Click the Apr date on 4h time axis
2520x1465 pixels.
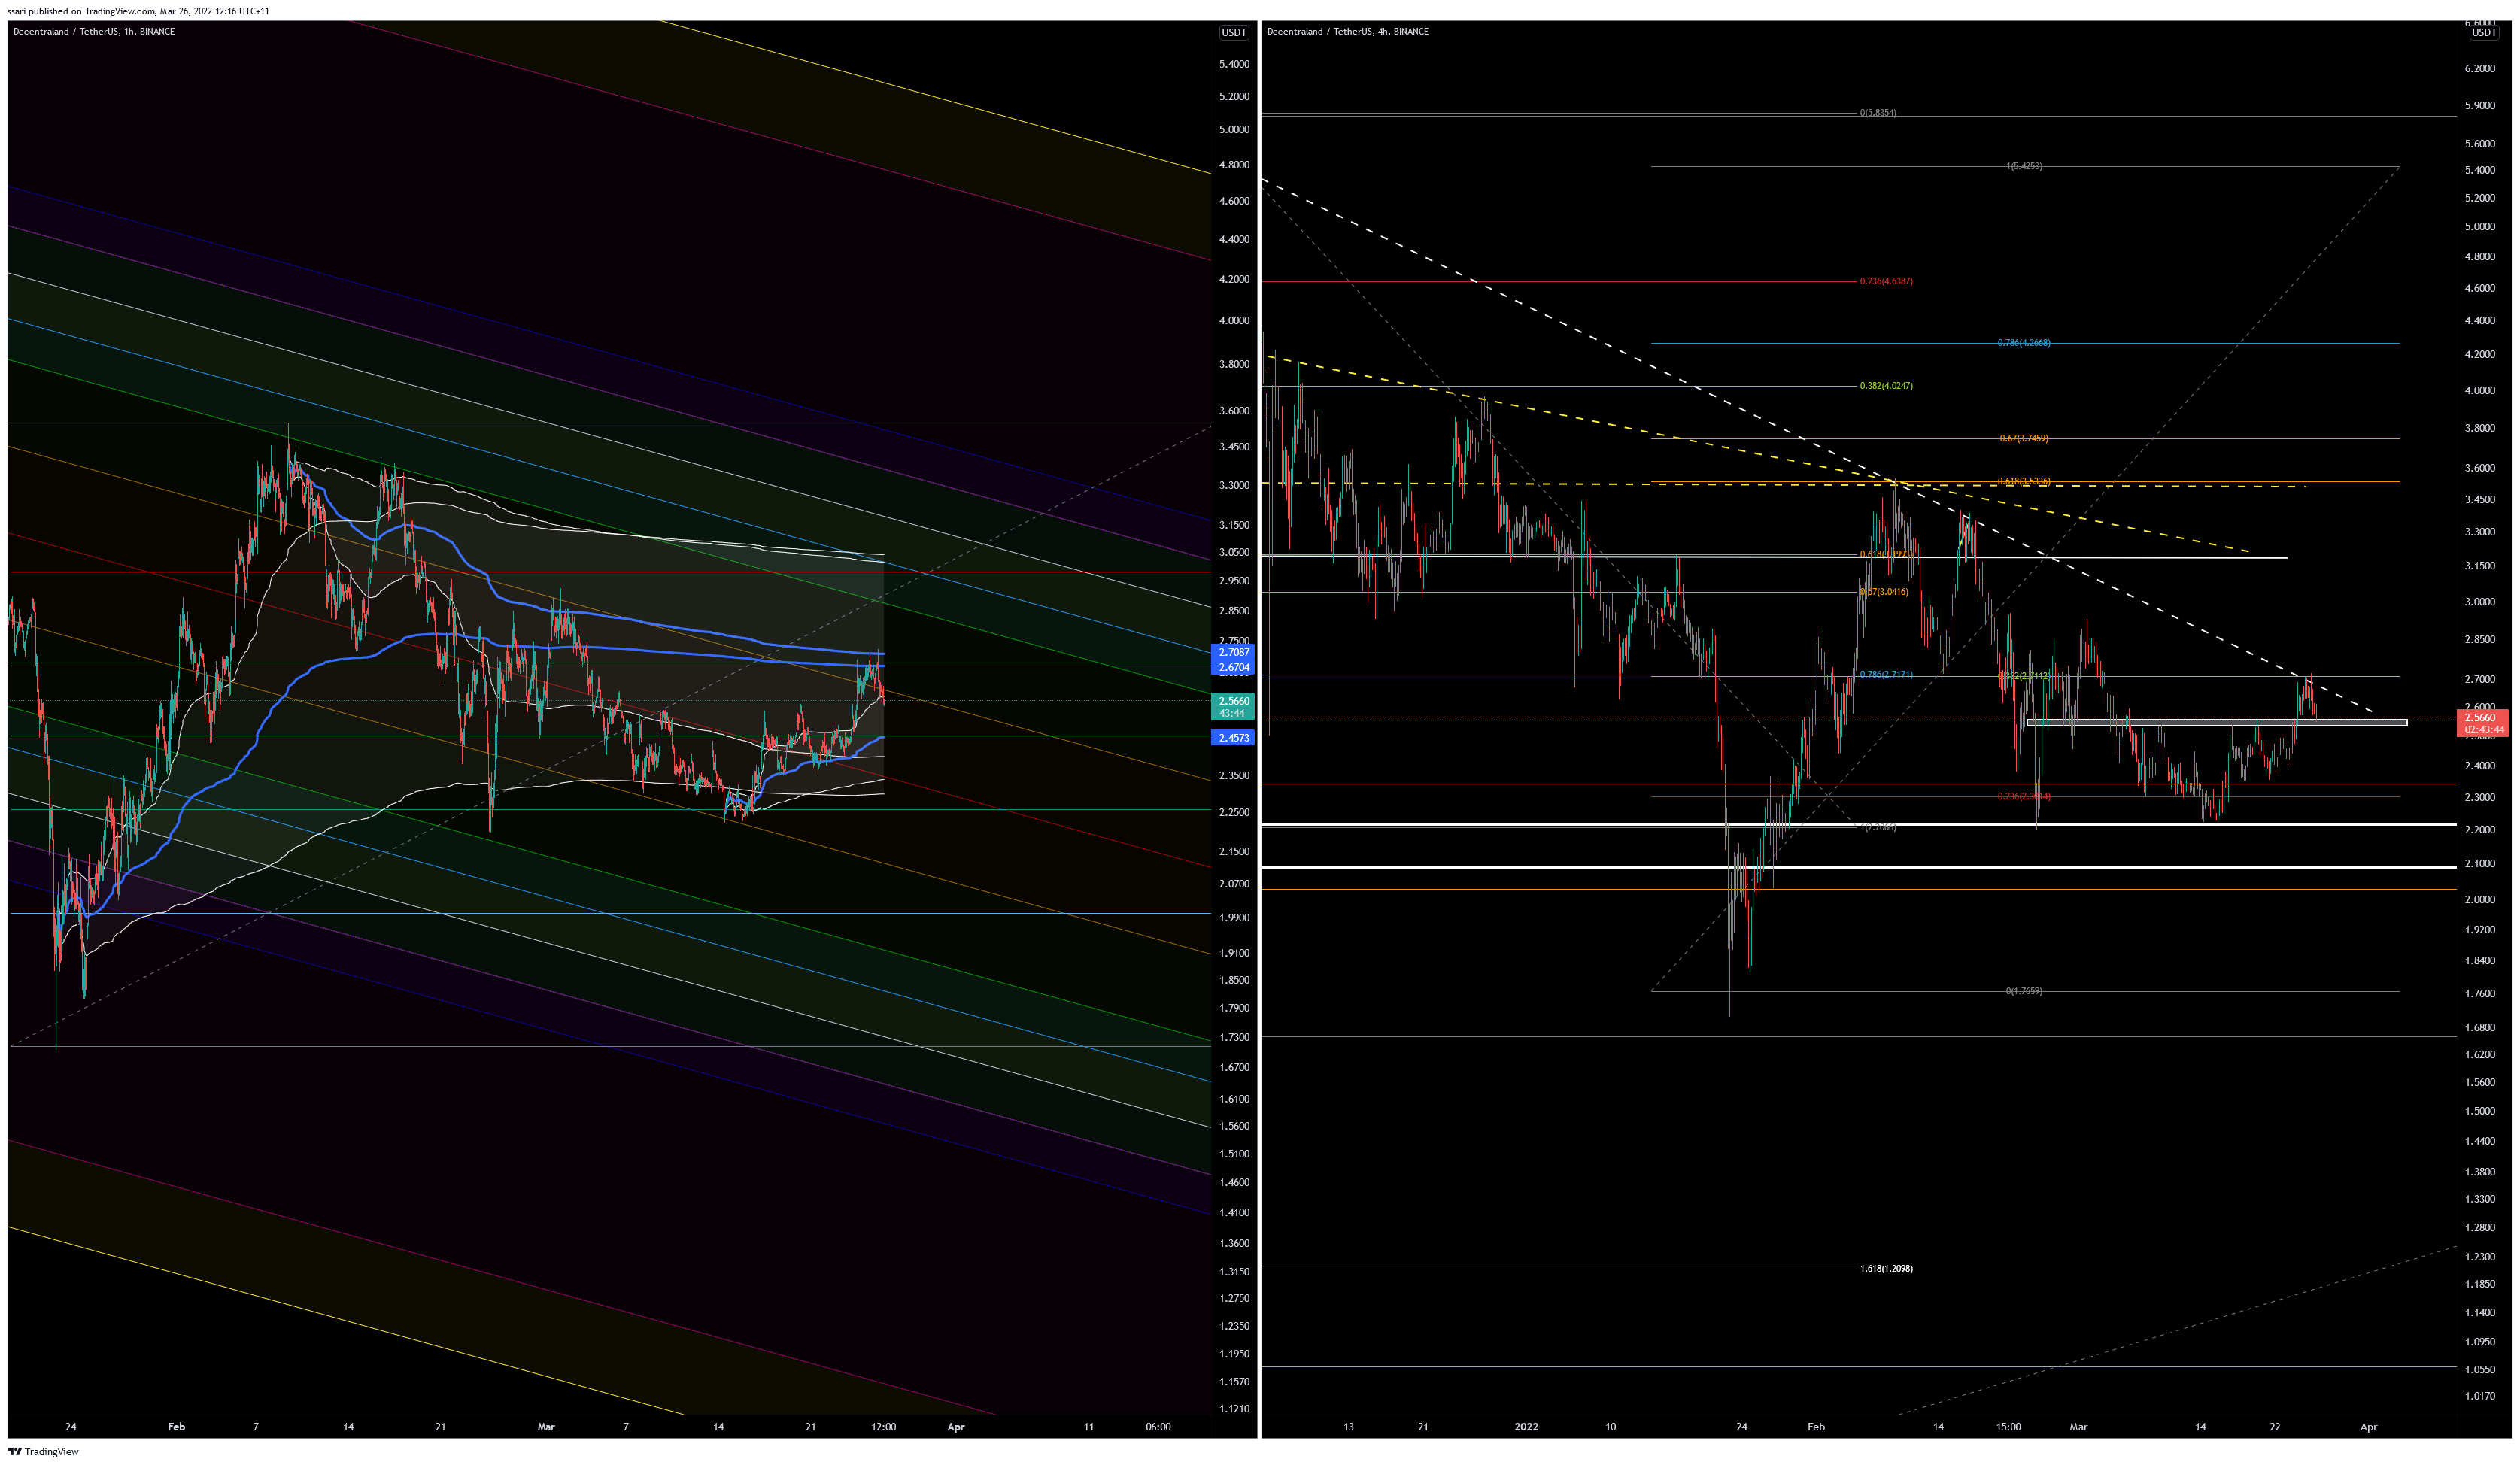[2368, 1427]
